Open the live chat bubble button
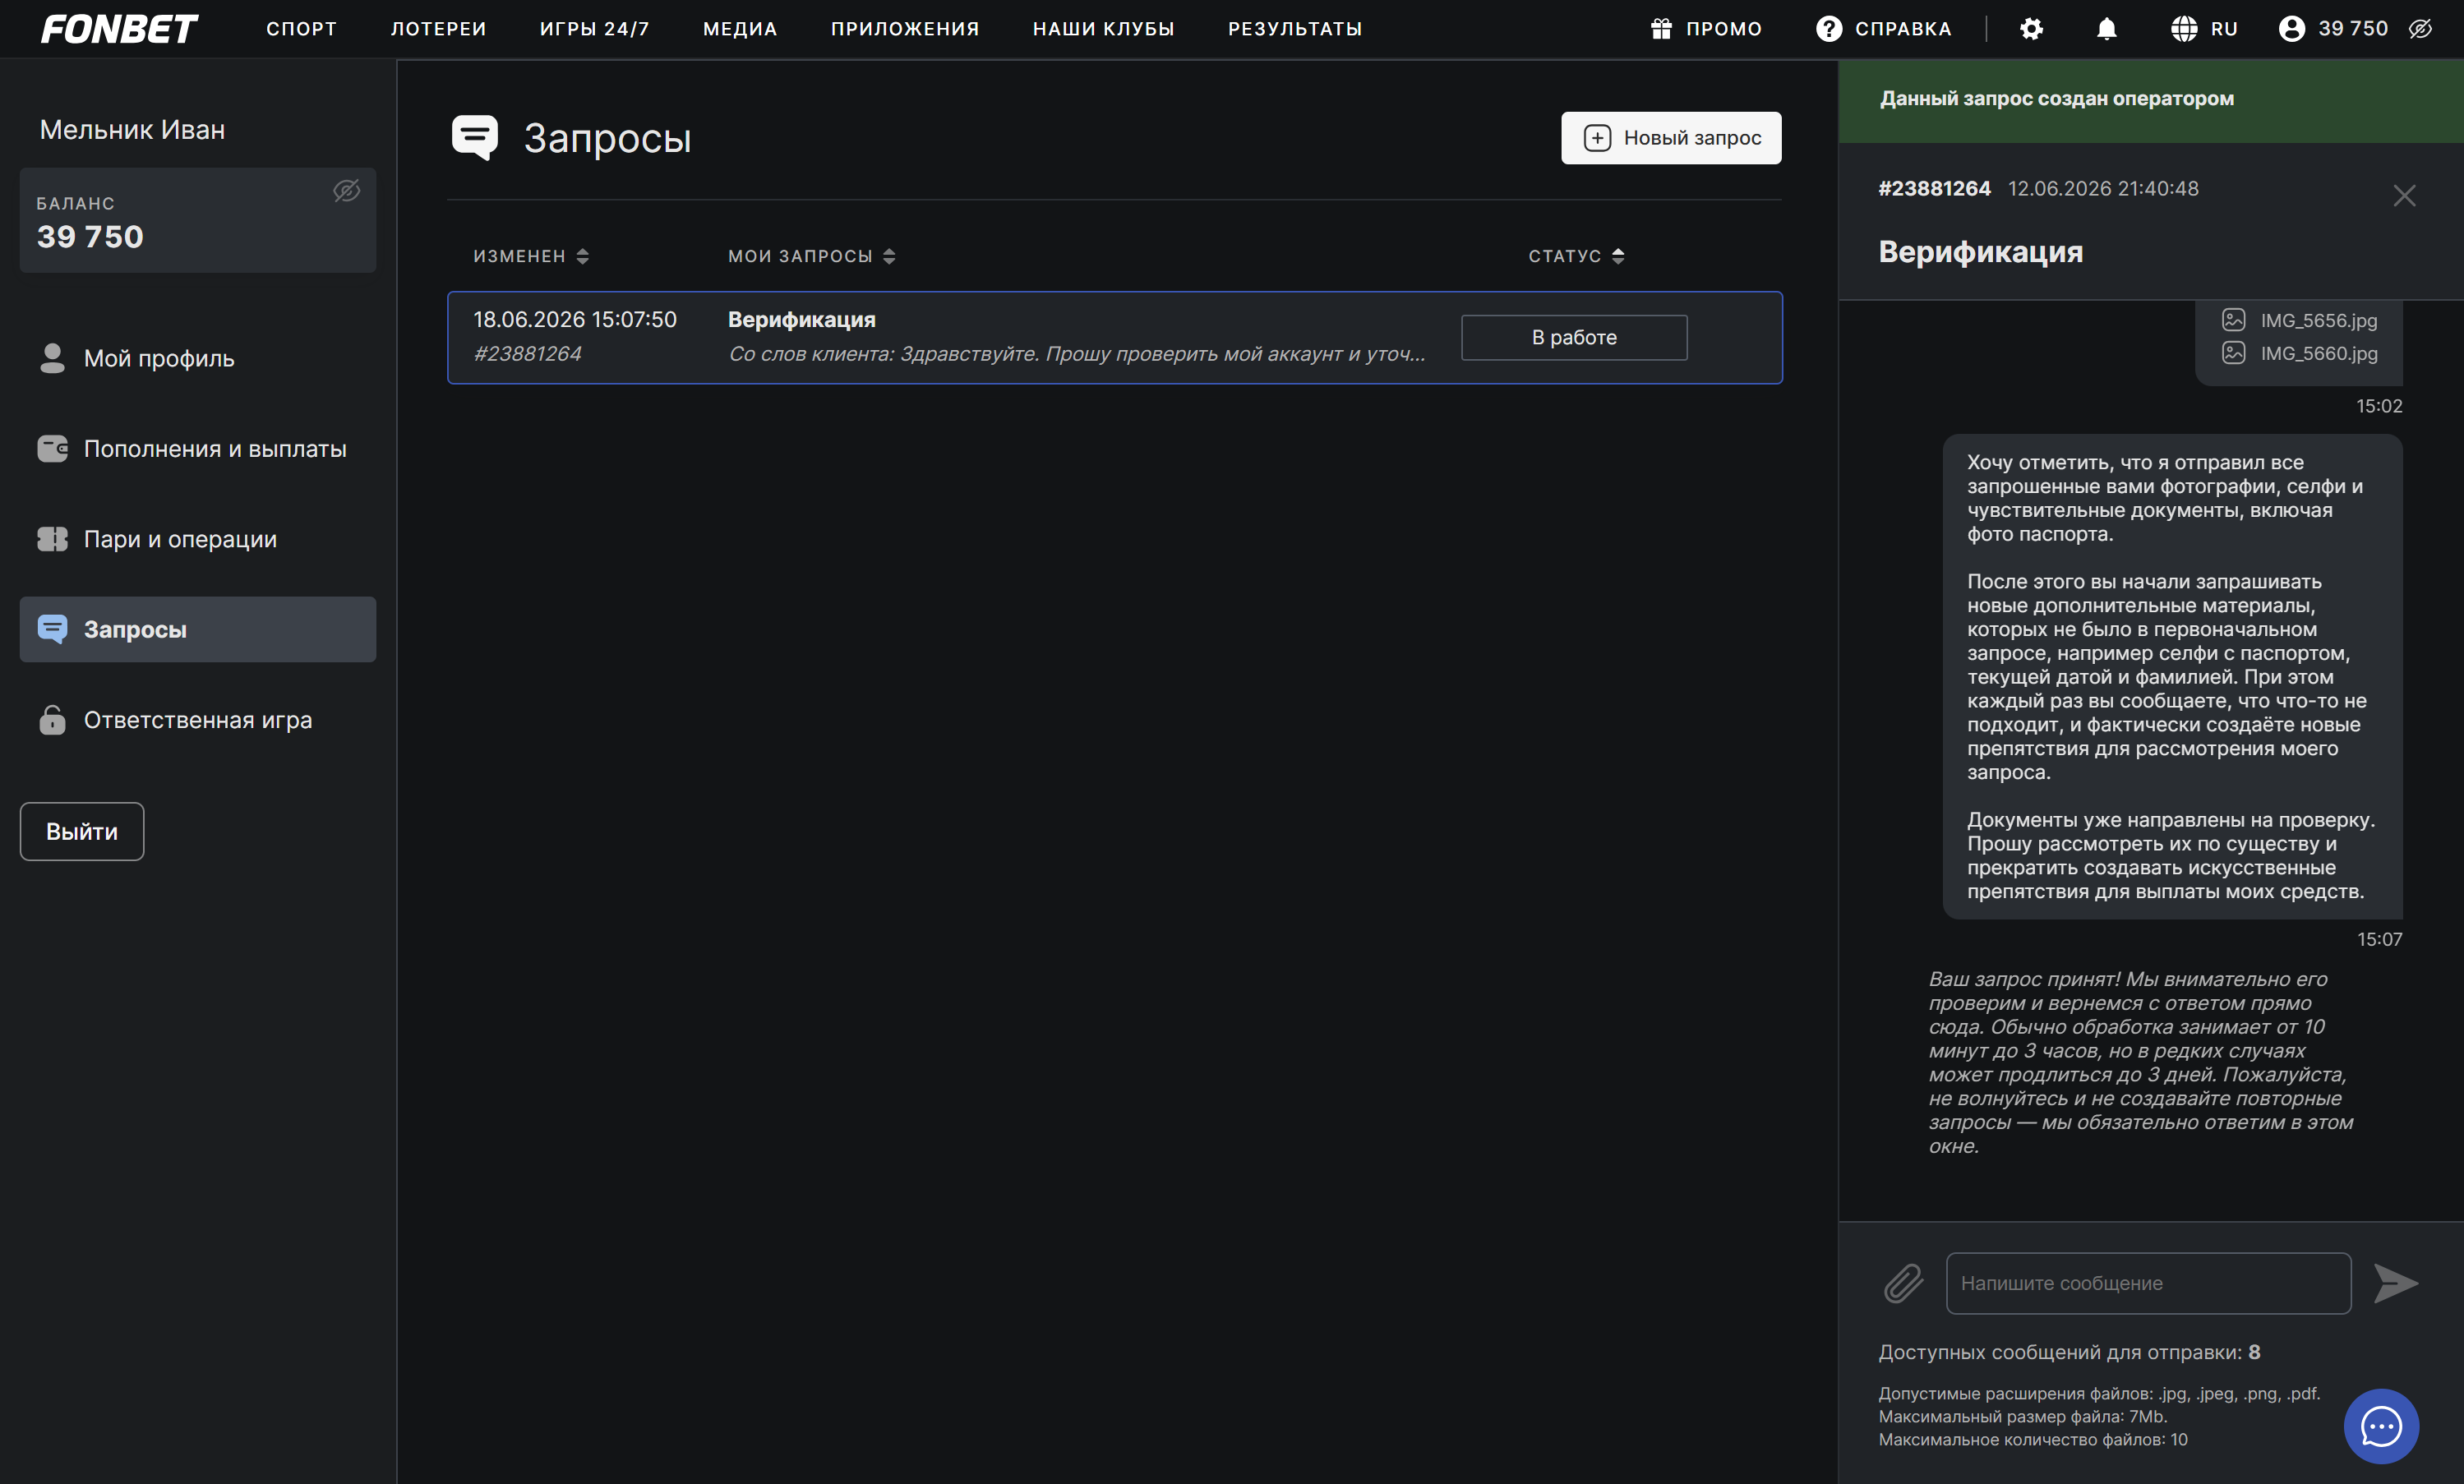2464x1484 pixels. [2381, 1426]
